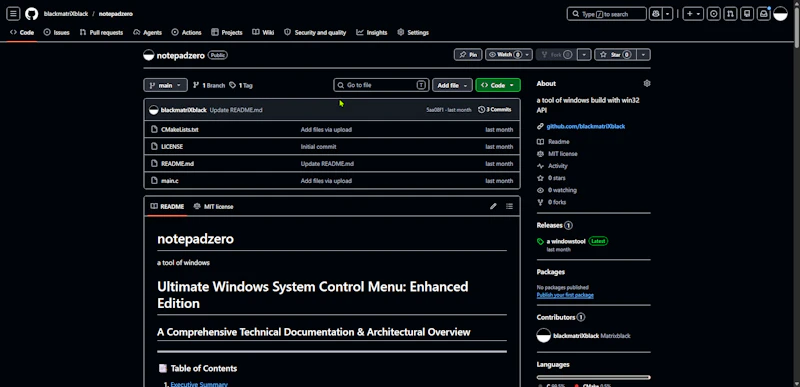Switch to the Pull requests tab
The width and height of the screenshot is (800, 387).
[101, 32]
